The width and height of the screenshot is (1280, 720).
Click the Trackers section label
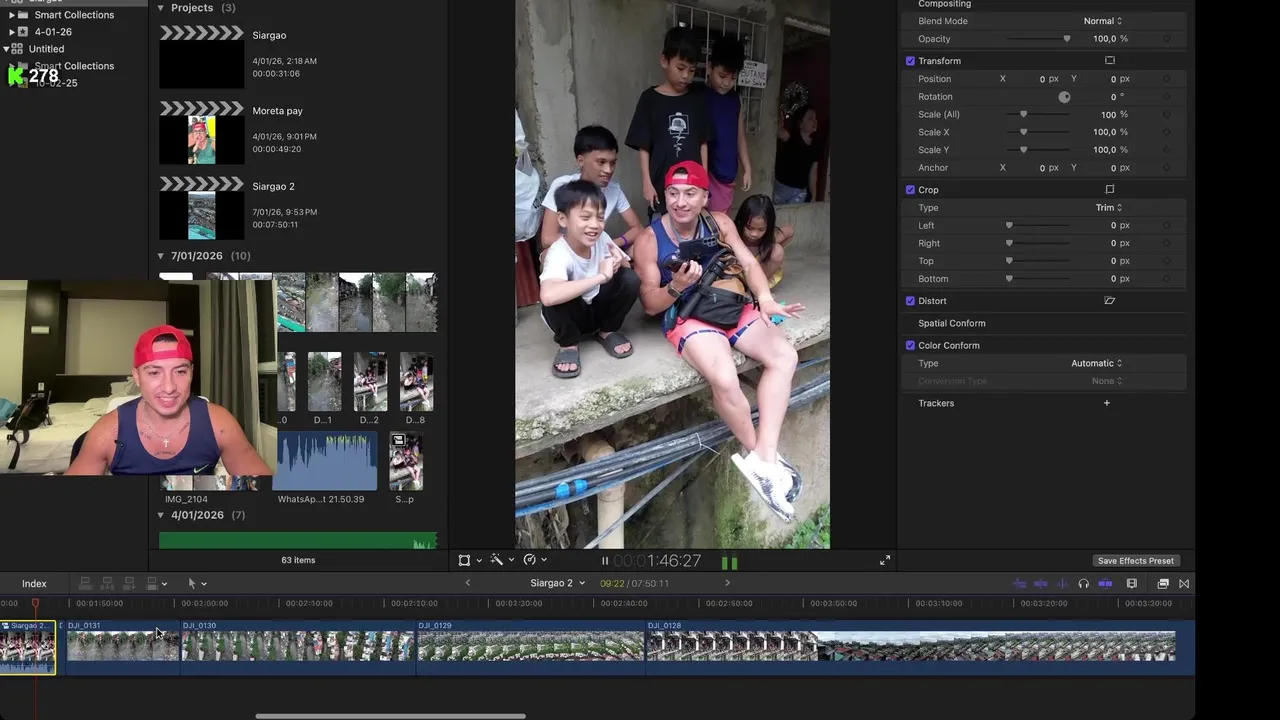point(936,403)
